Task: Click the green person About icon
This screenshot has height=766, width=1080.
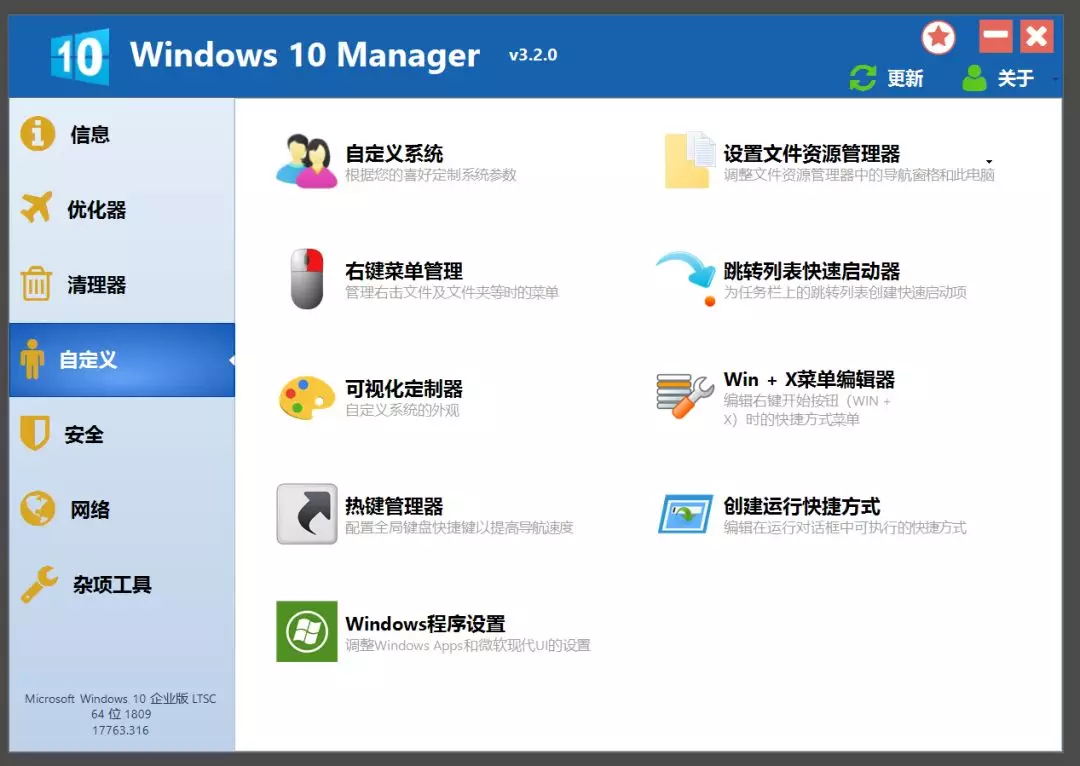Action: [x=974, y=78]
